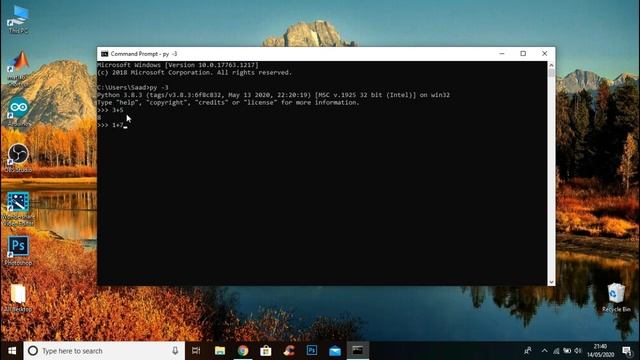This screenshot has width=640, height=360.
Task: Open the Action Center notifications icon
Action: 627,351
